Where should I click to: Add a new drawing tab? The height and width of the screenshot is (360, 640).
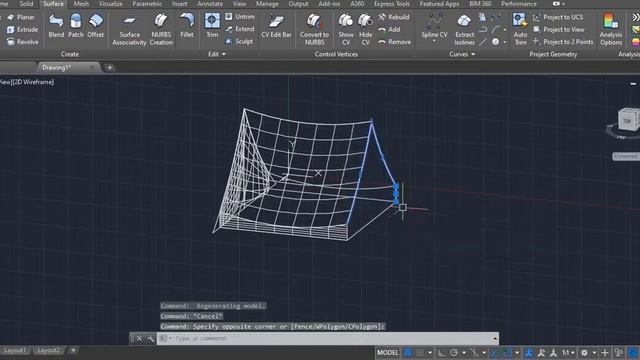pos(110,68)
